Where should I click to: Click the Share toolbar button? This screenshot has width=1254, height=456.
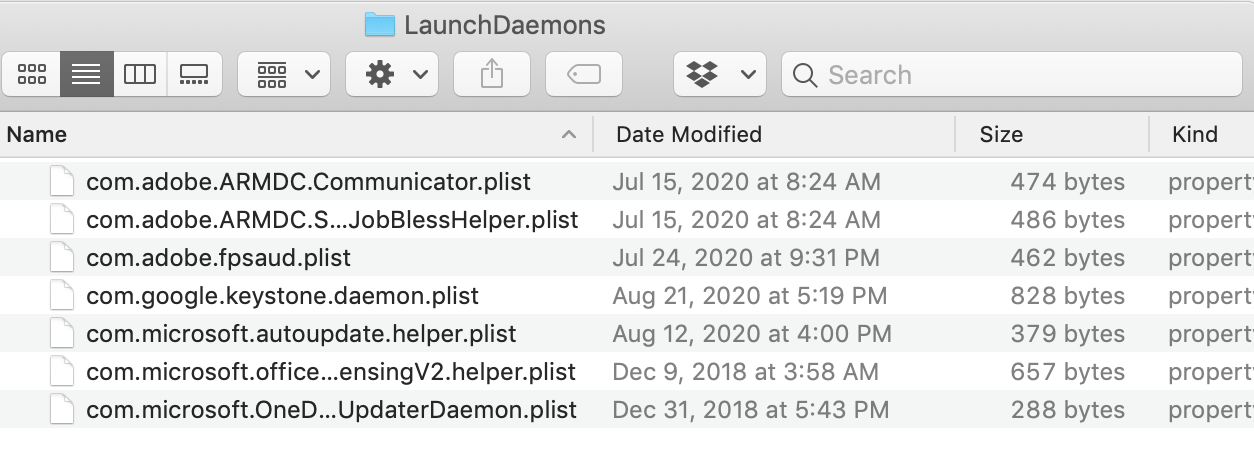pyautogui.click(x=491, y=75)
